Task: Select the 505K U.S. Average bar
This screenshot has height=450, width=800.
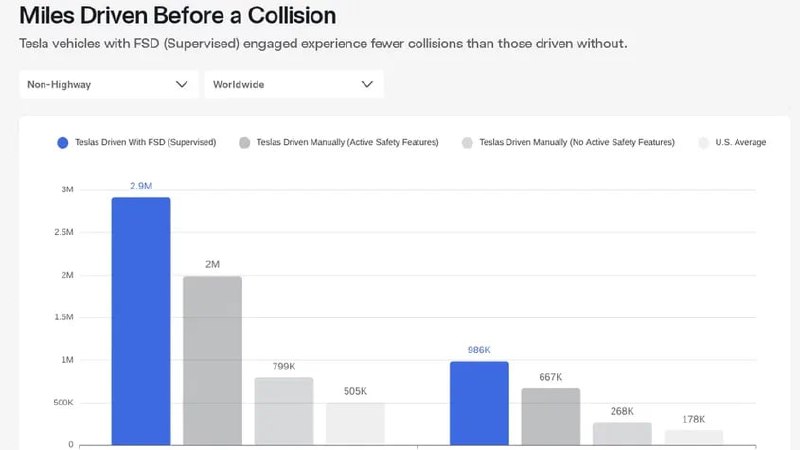Action: (x=355, y=423)
